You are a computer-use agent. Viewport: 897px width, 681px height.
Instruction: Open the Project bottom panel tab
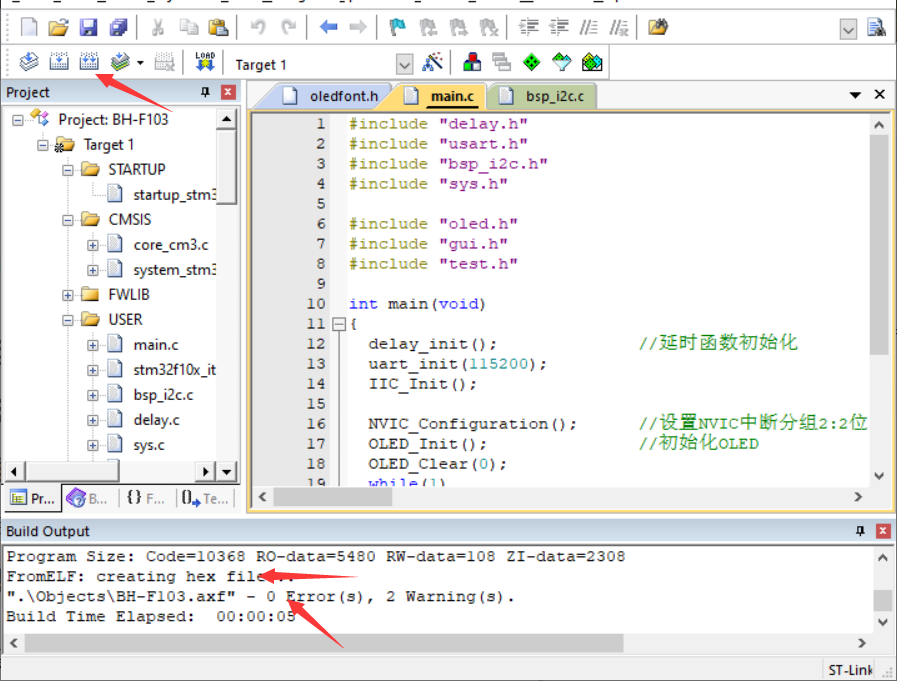pos(33,498)
